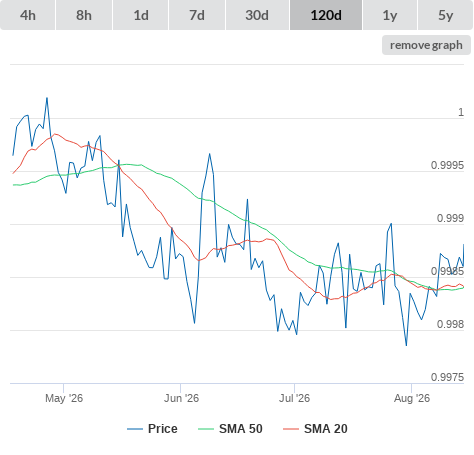Screen dimensions: 474x455
Task: Select the 4h time range tab
Action: (x=28, y=15)
